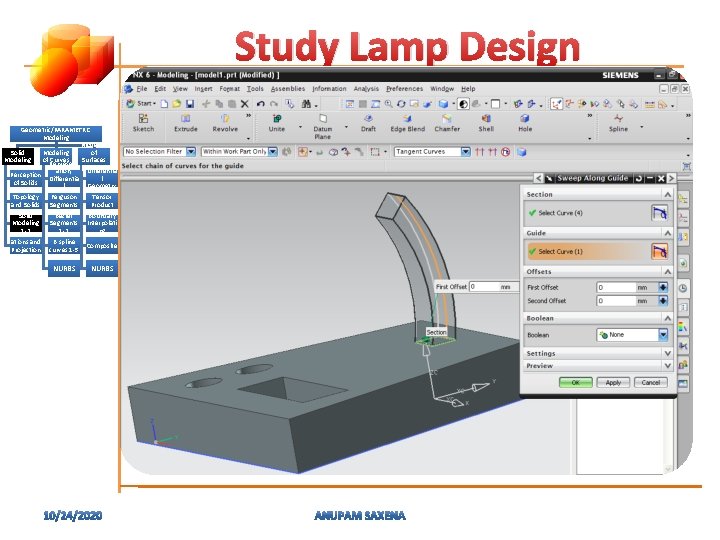720x540 pixels.
Task: Open the Analysis menu
Action: click(366, 89)
